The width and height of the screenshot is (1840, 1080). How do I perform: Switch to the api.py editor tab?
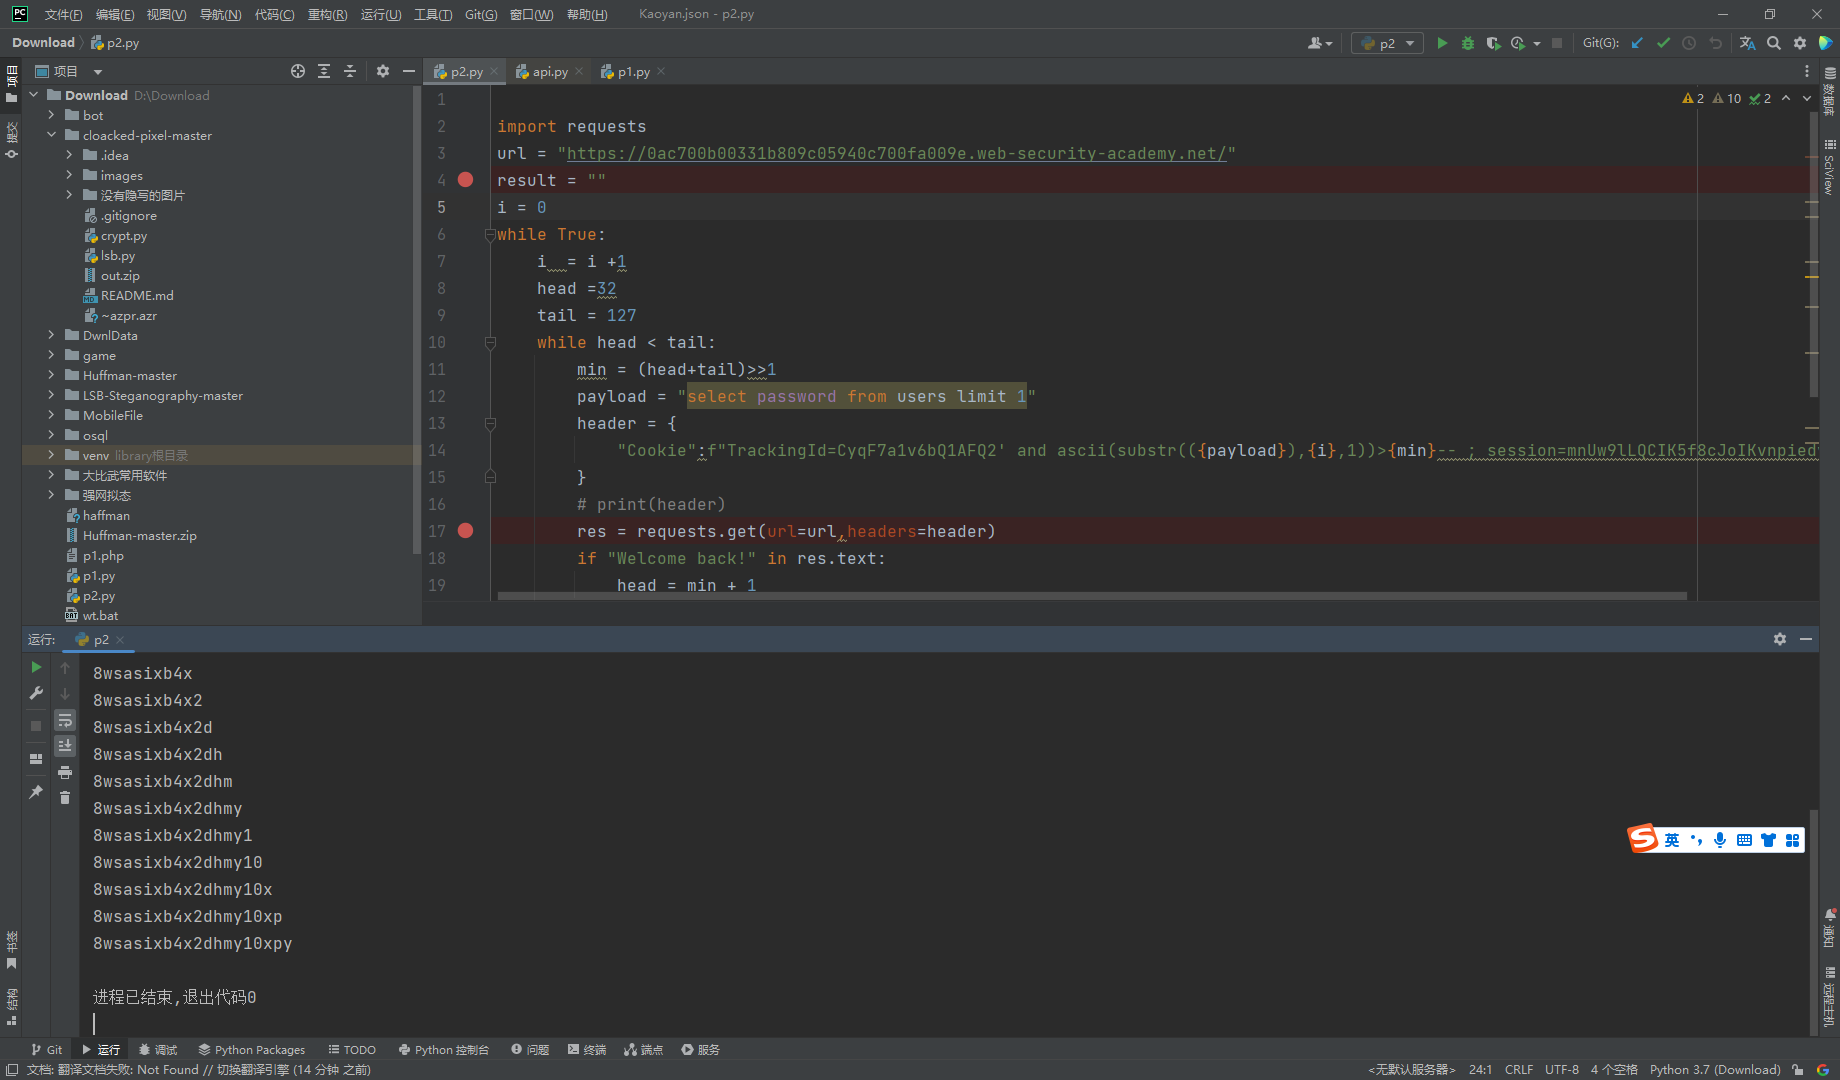(549, 72)
